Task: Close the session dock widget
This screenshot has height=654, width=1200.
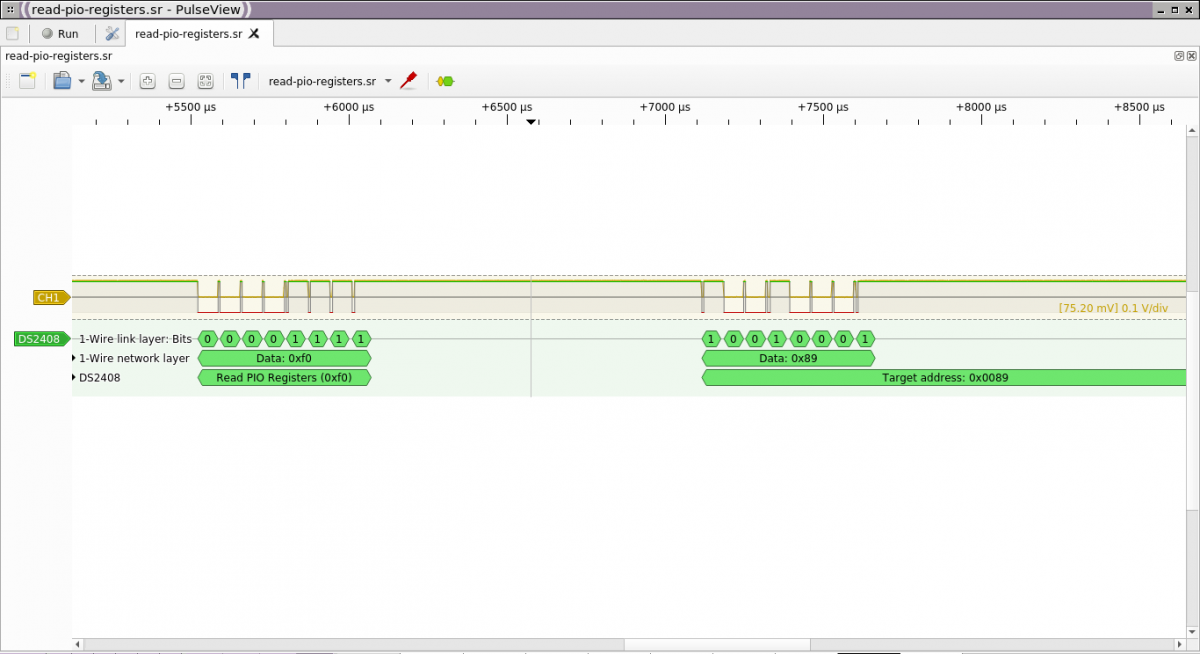Action: 1191,57
